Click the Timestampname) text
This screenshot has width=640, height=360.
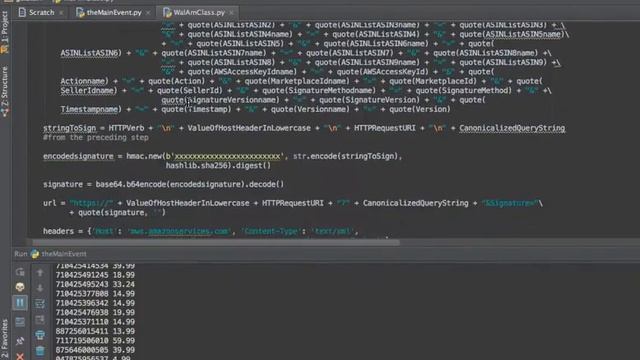point(91,109)
